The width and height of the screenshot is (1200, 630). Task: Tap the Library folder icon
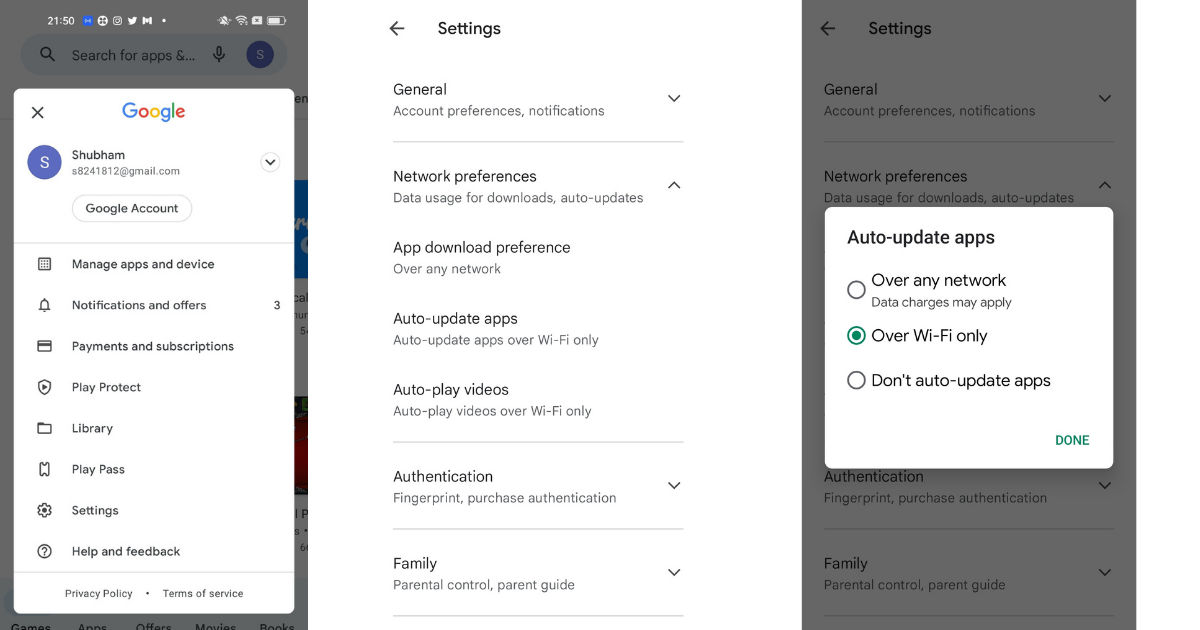(x=44, y=428)
